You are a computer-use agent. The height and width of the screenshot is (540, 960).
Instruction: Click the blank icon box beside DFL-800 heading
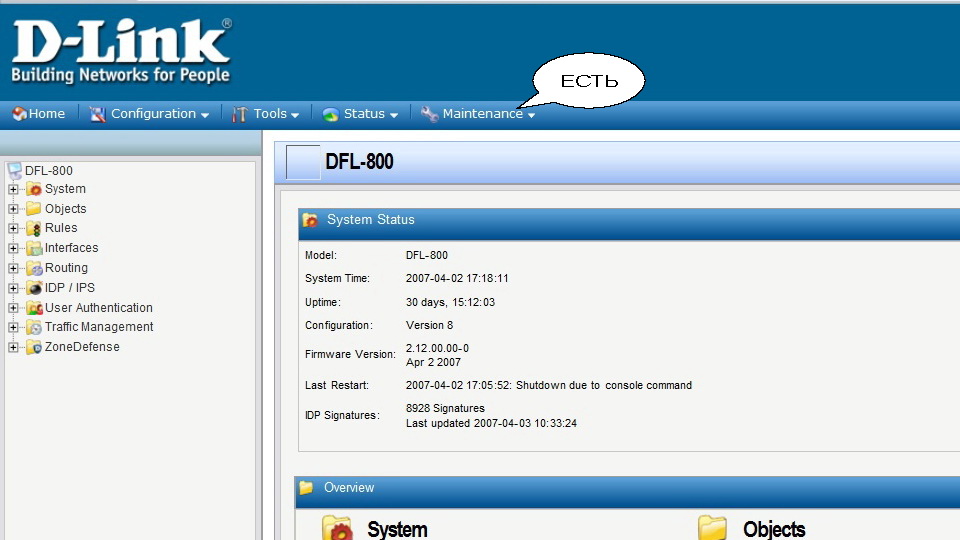[x=303, y=162]
